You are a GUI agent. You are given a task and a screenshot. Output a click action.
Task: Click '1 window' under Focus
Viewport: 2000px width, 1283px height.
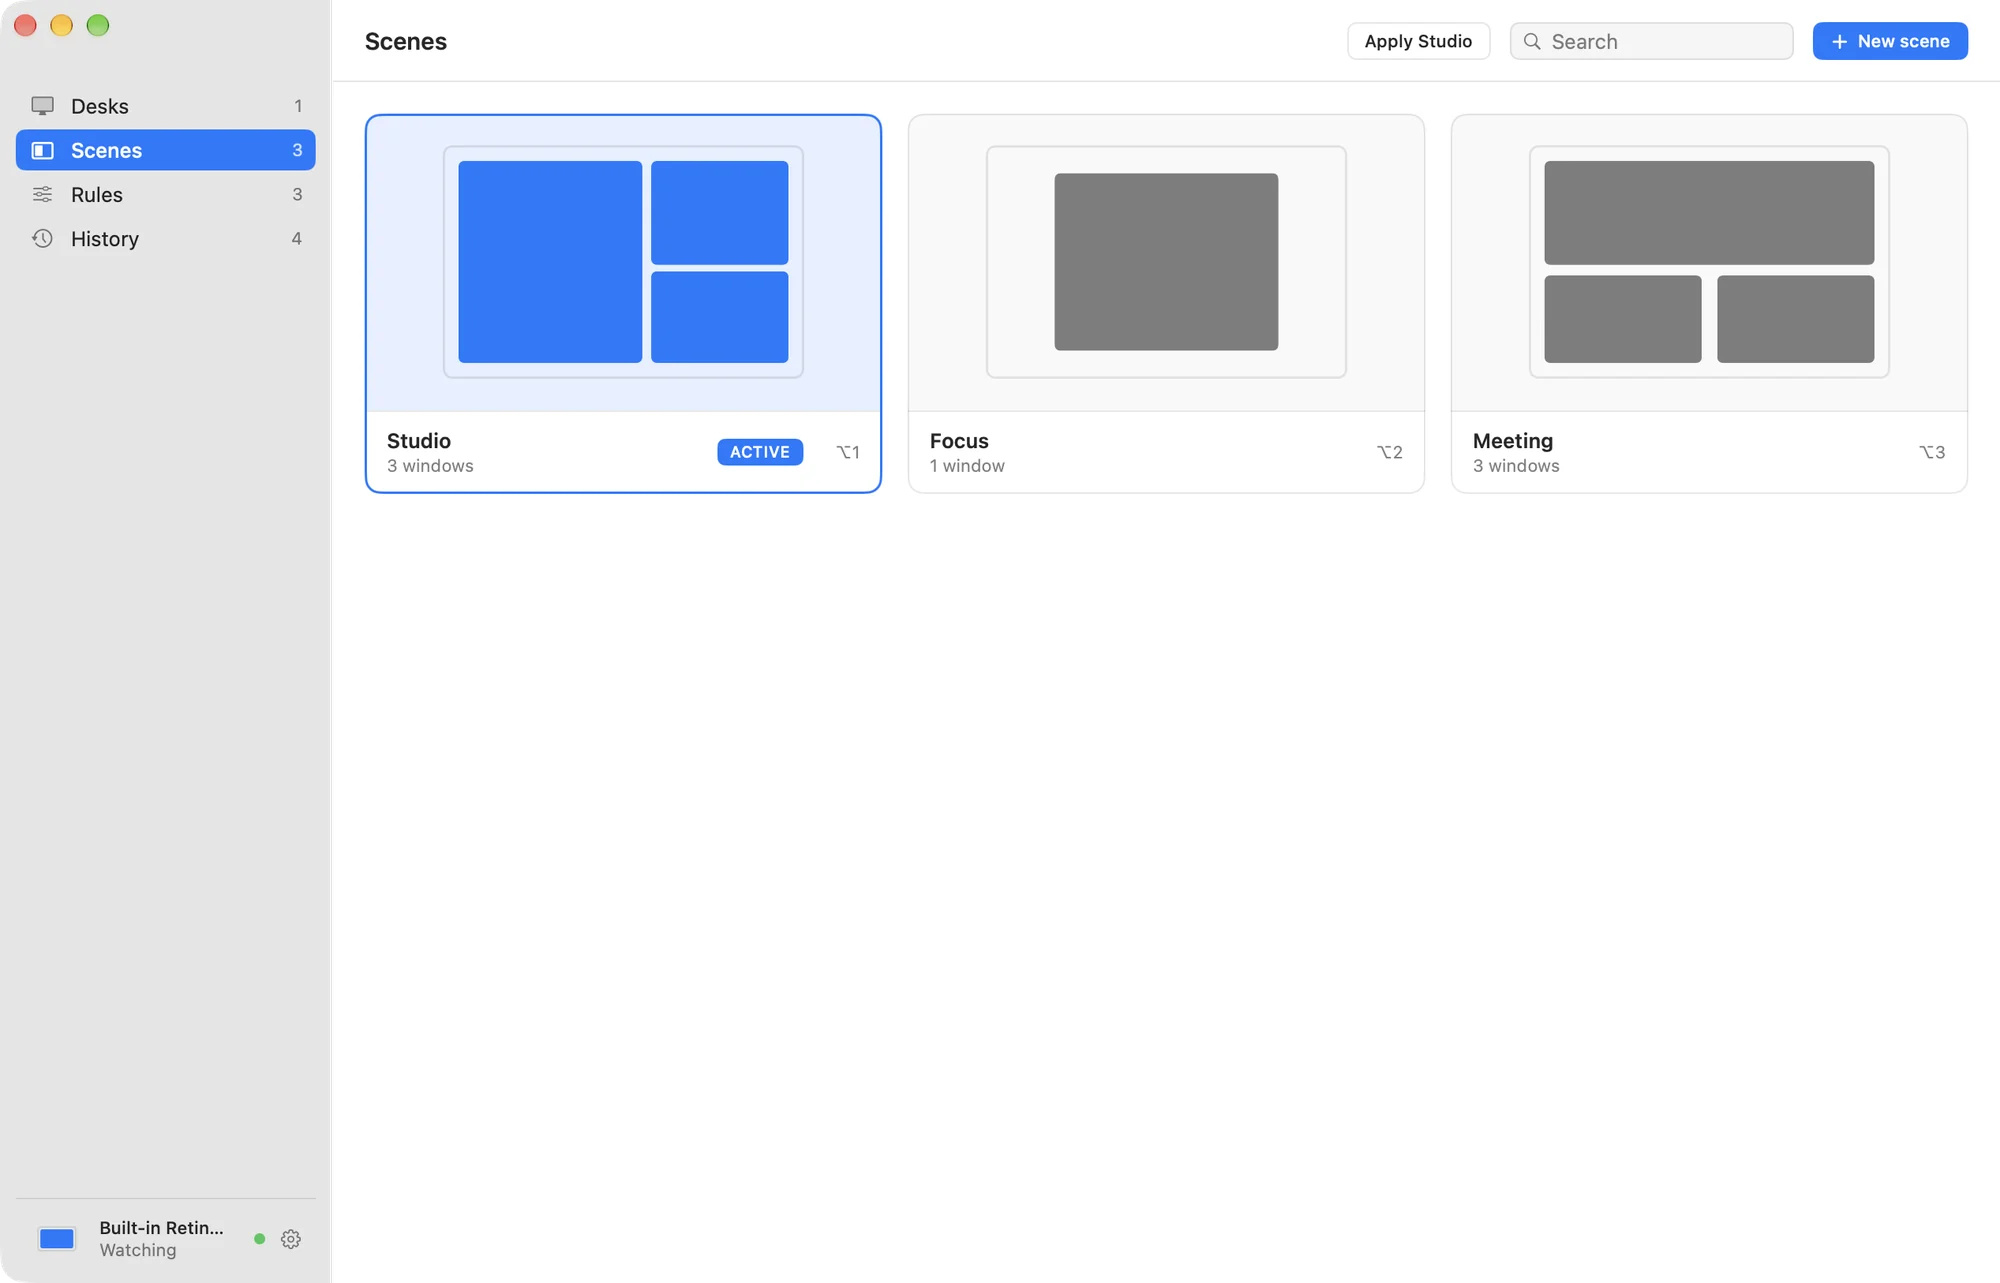(967, 466)
